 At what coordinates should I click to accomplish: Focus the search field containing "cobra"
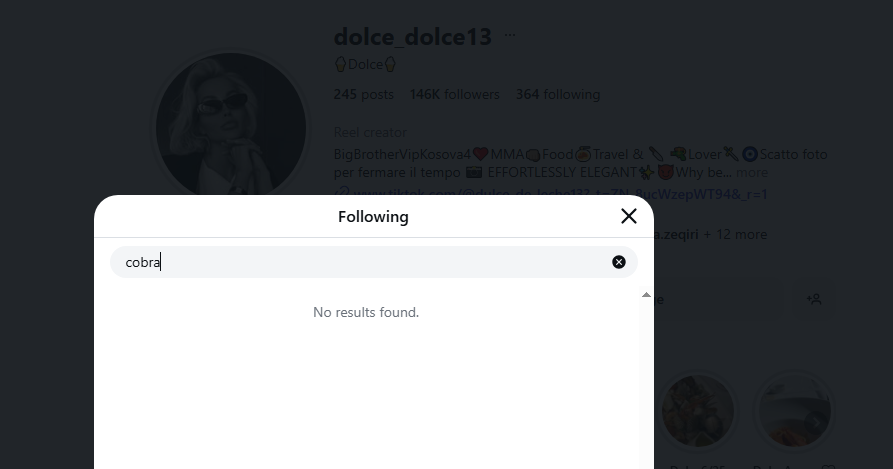click(360, 262)
